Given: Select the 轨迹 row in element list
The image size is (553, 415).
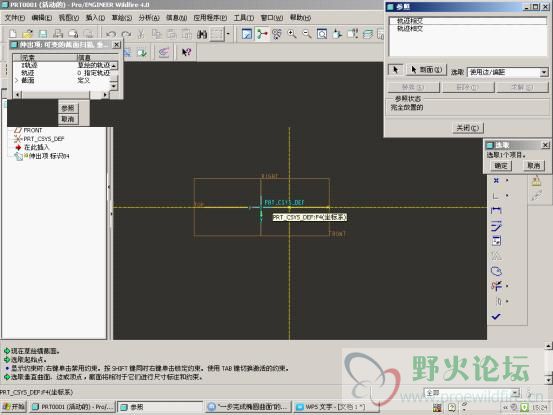Looking at the screenshot, I should (62, 73).
